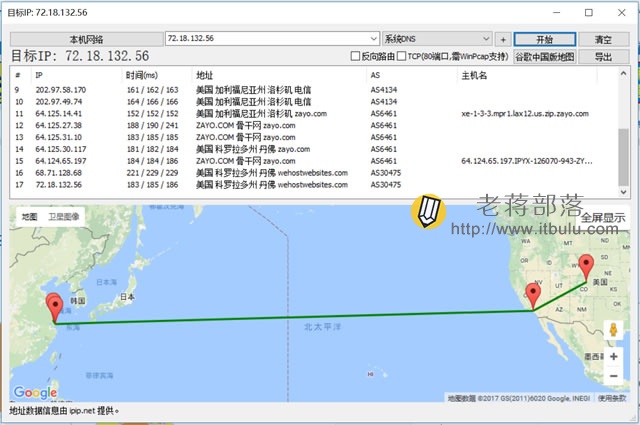Image resolution: width=640 pixels, height=425 pixels.
Task: Click hostname xe-1-3-3.mpr1.lax12.us.zip.zayo.com
Action: 525,113
